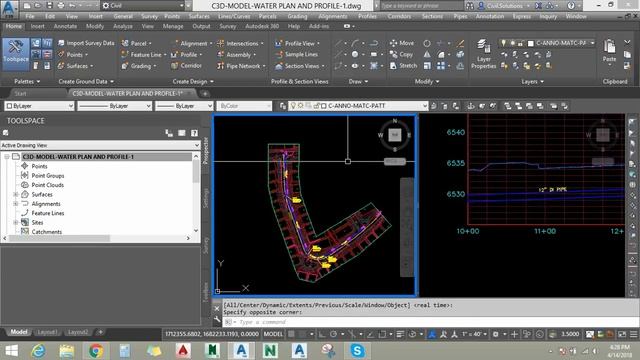The height and width of the screenshot is (360, 640).
Task: Expand the Modify panel
Action: 427,81
